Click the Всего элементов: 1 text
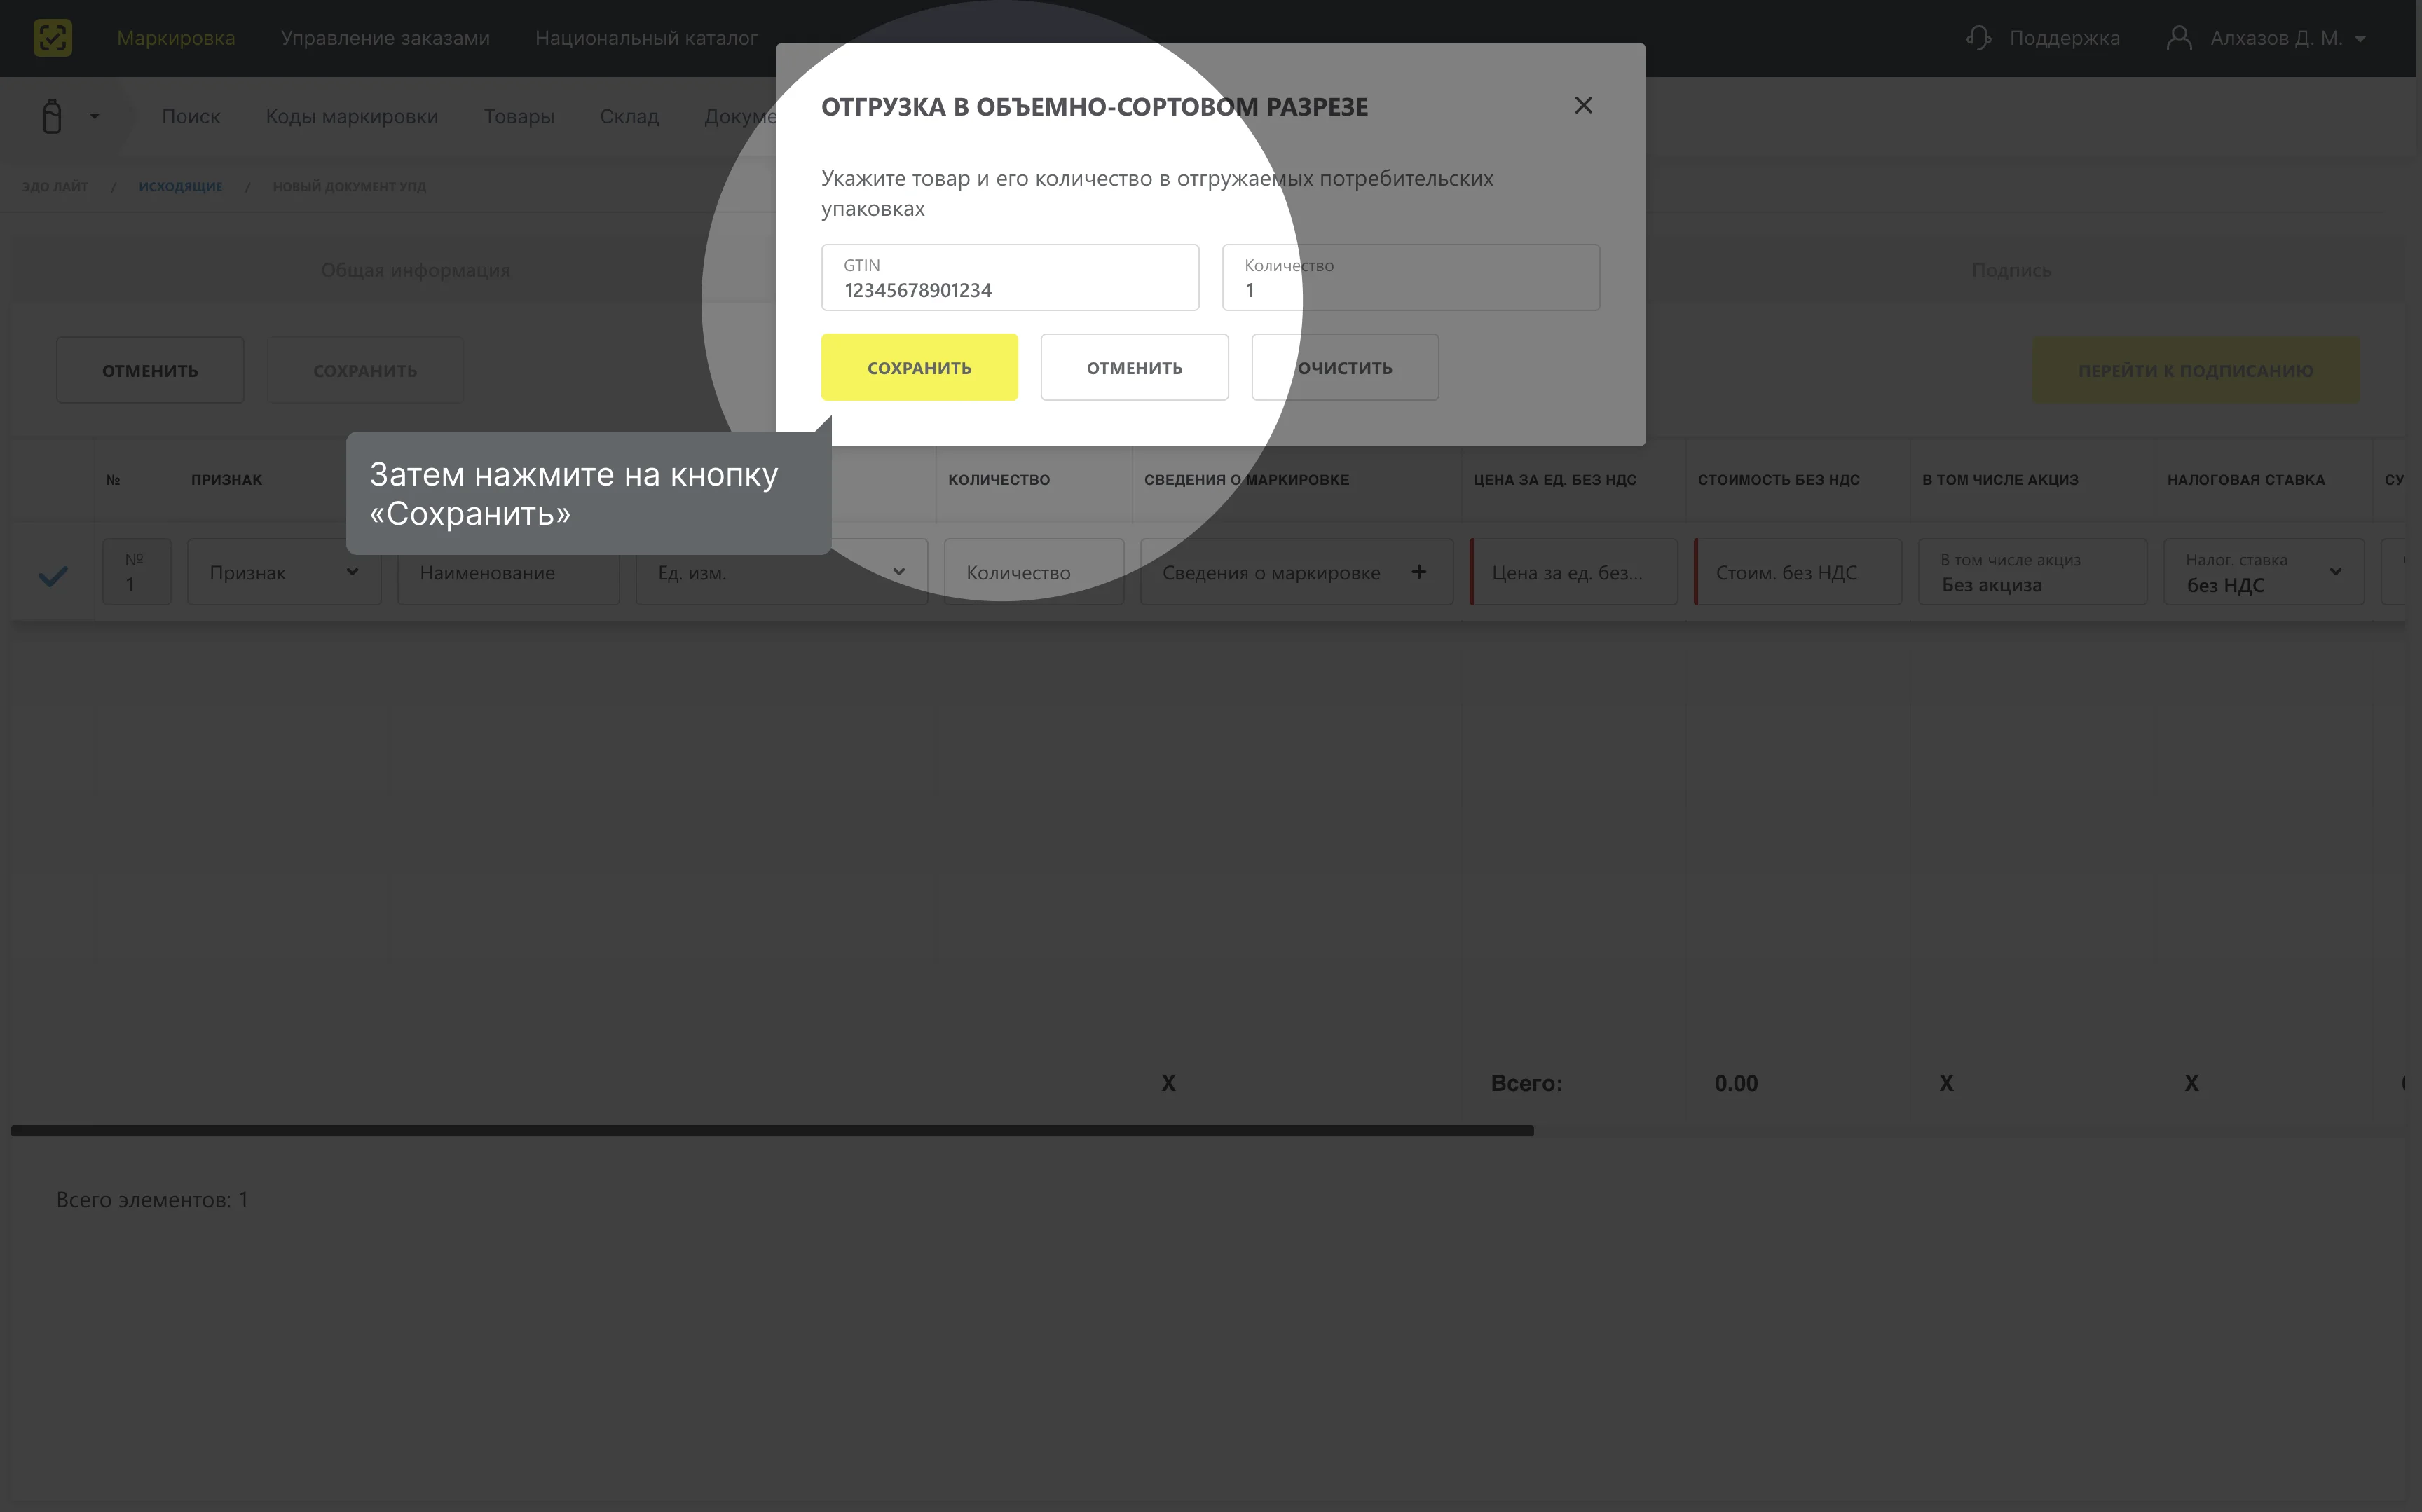The width and height of the screenshot is (2422, 1512). tap(152, 1199)
